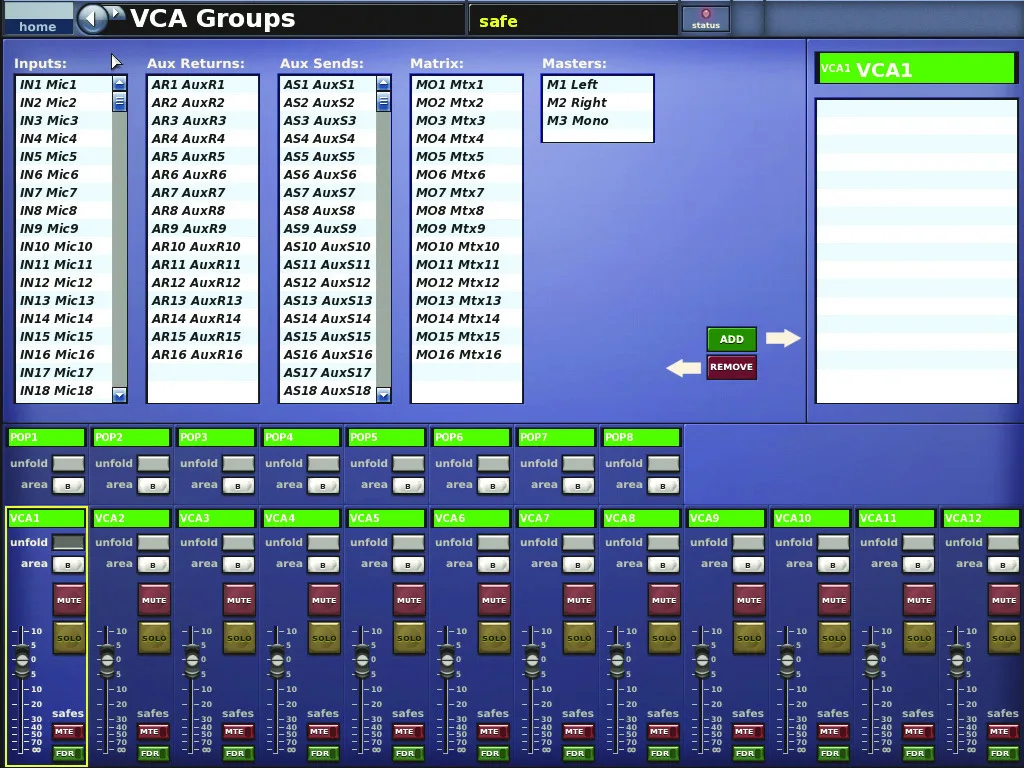Viewport: 1024px width, 768px height.
Task: Select IN18 Mic18 in the Inputs list
Action: pyautogui.click(x=63, y=391)
